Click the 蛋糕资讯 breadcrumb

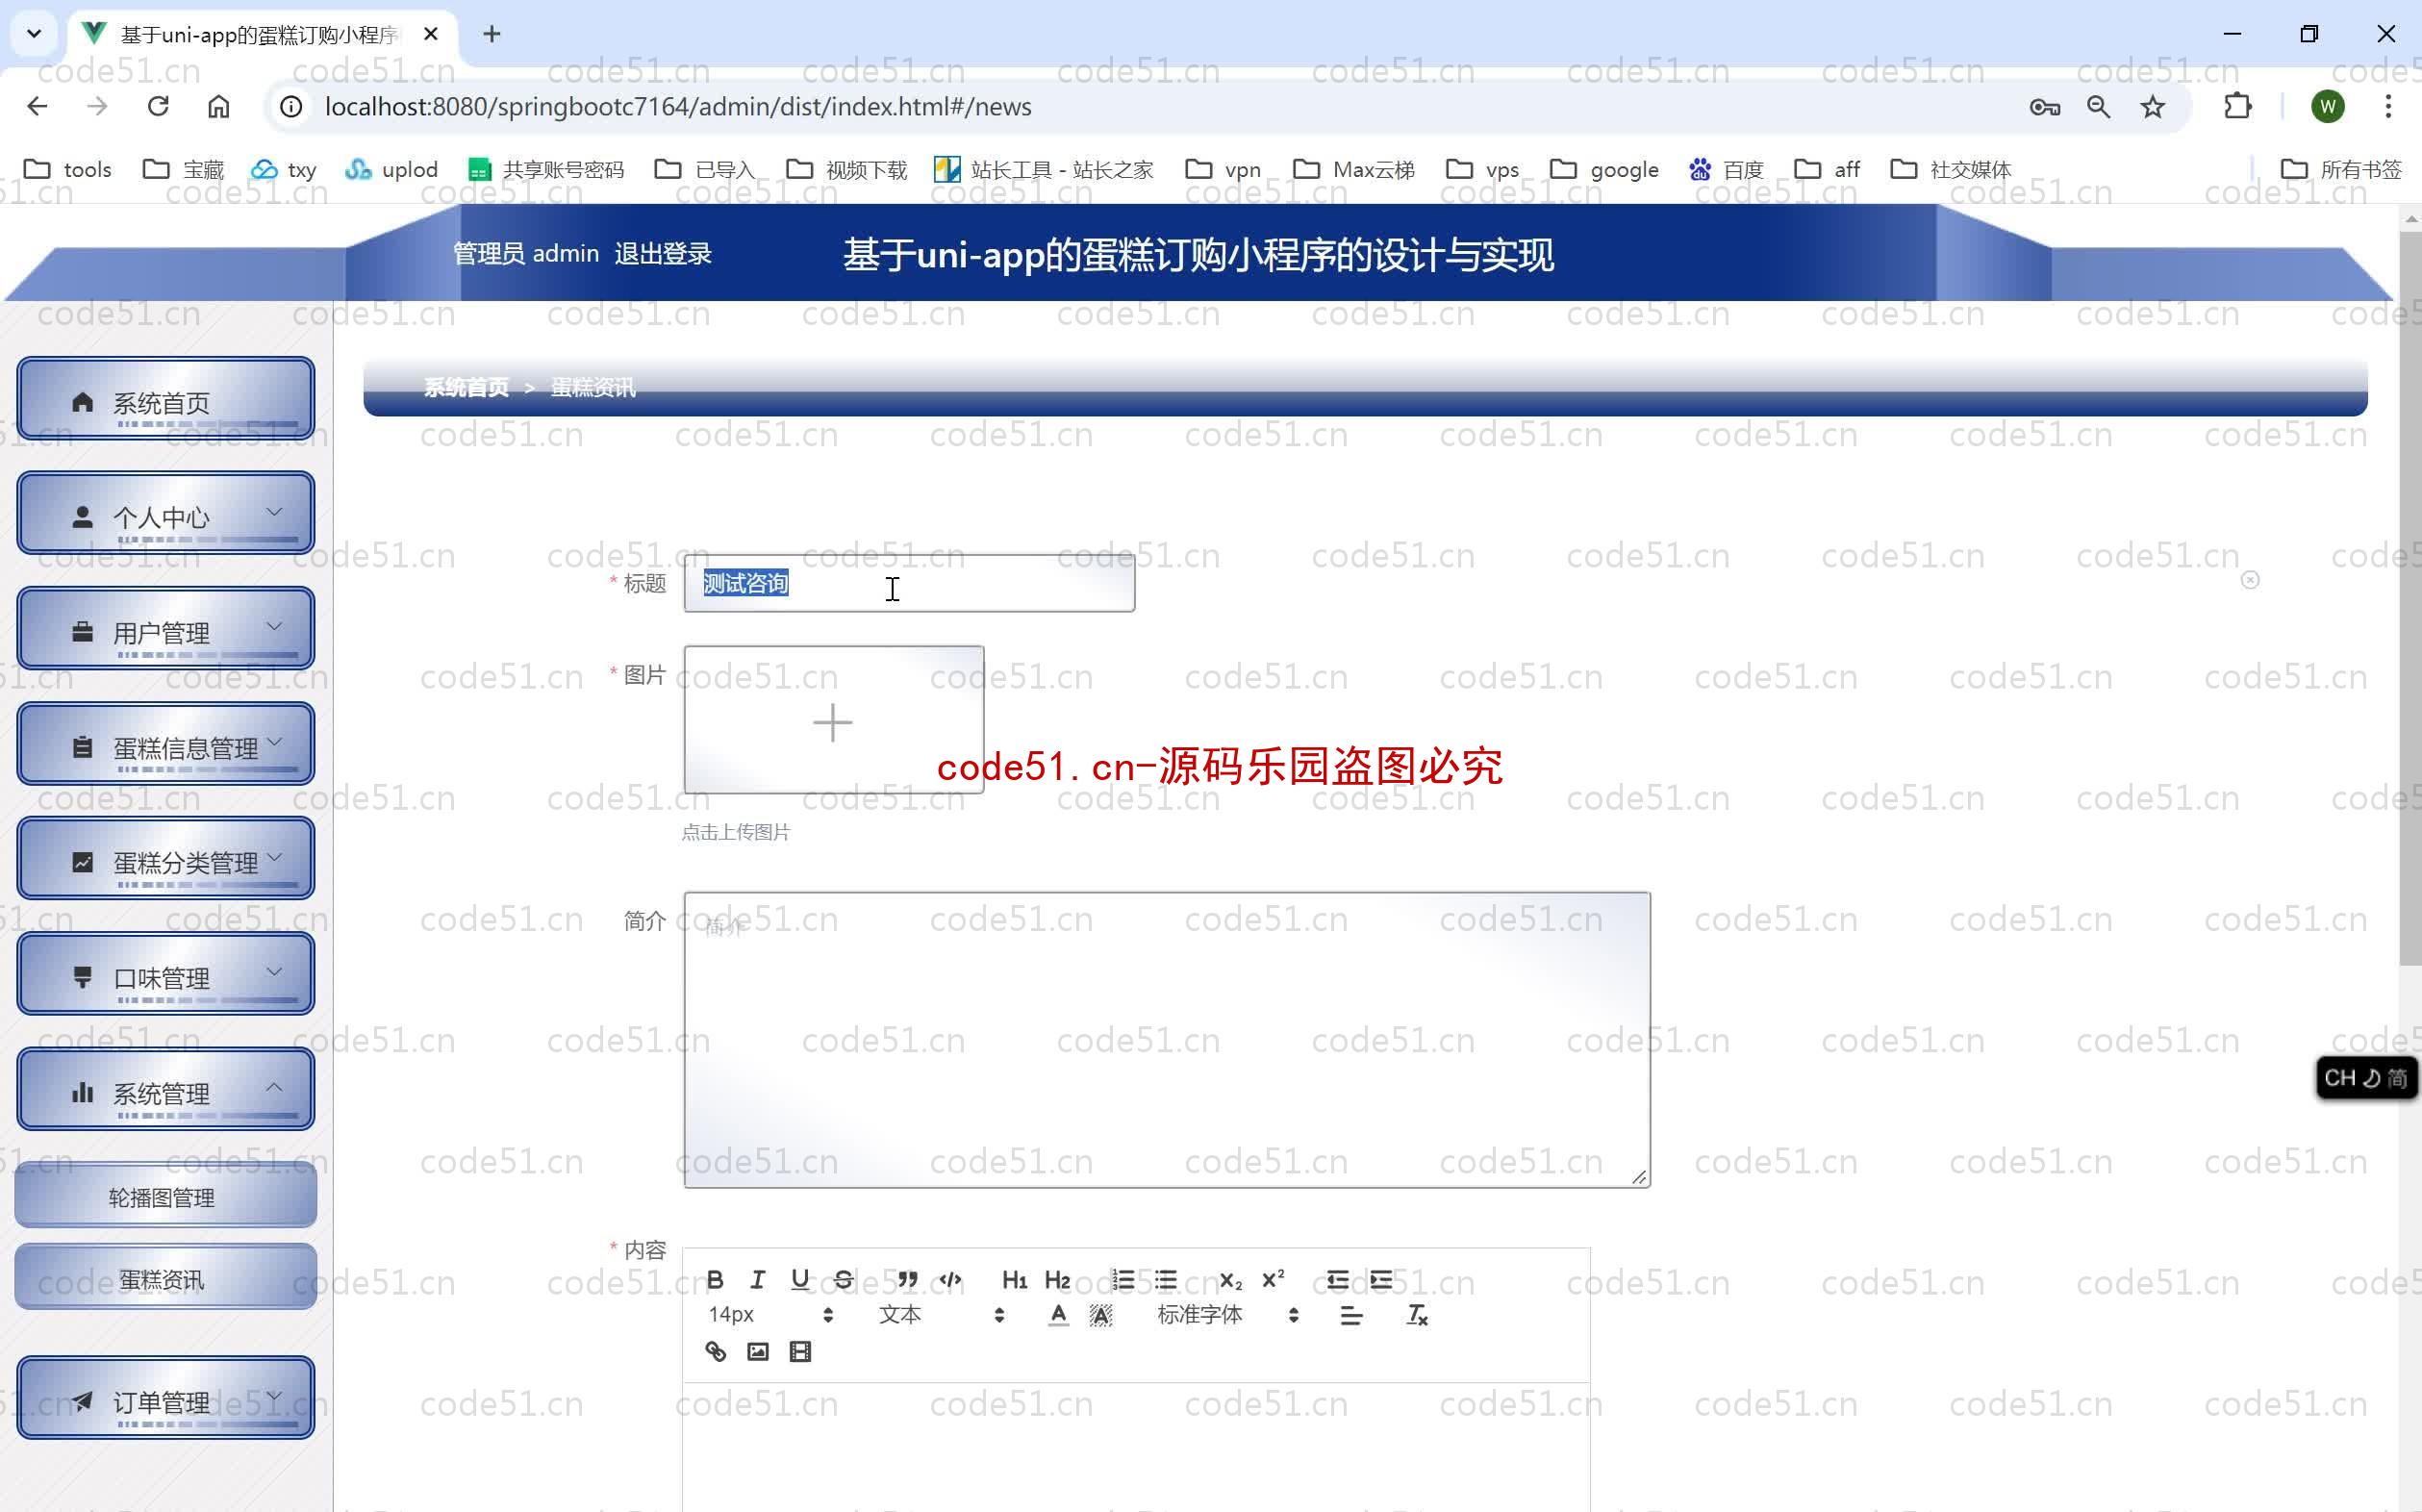[593, 388]
